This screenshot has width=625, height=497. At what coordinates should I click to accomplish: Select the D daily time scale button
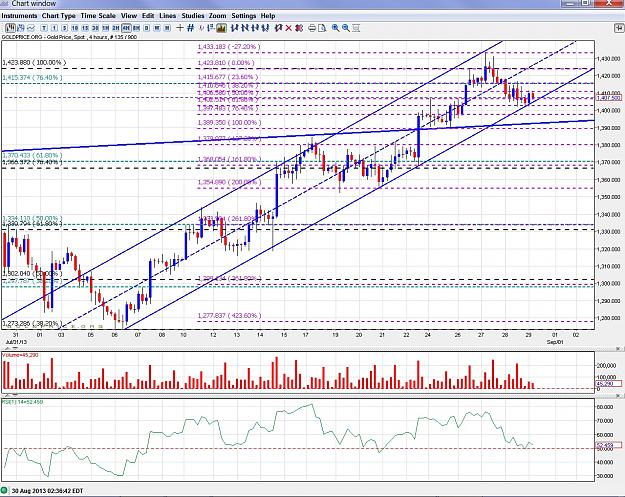(x=146, y=28)
